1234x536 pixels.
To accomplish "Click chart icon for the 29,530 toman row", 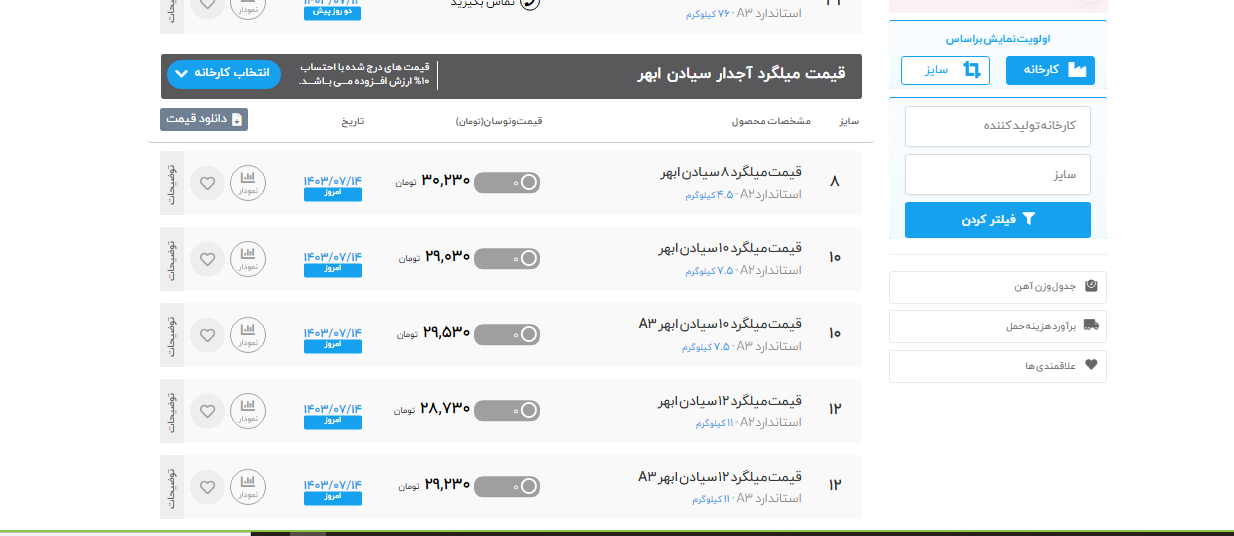I will coord(248,335).
